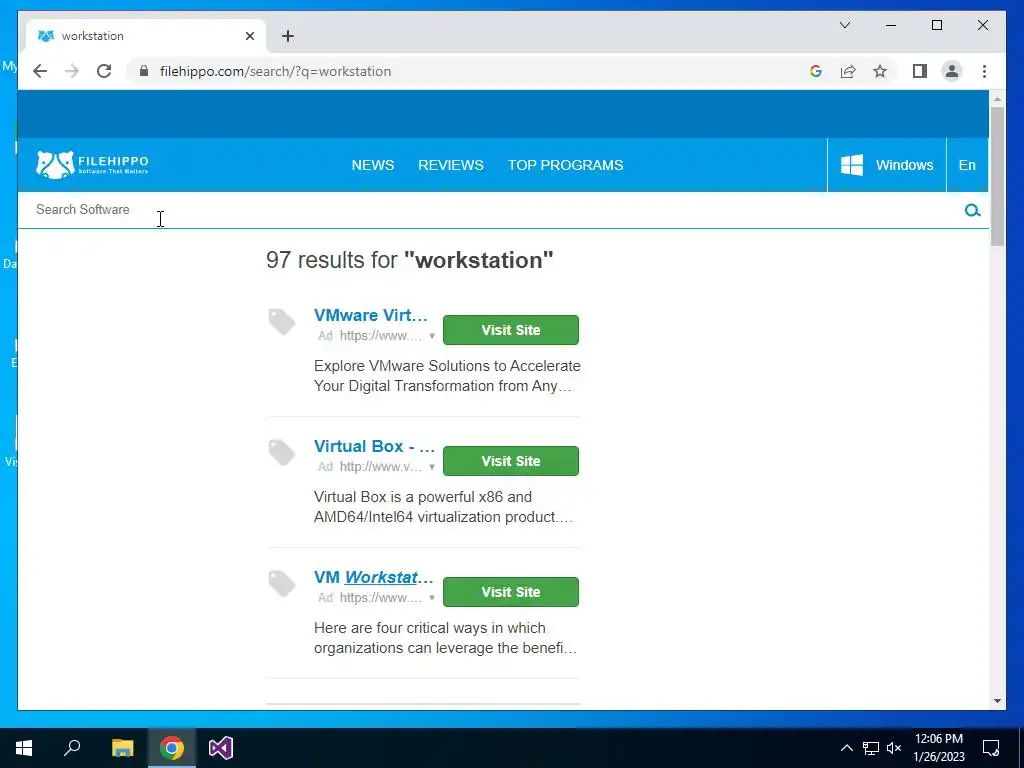Open the NEWS section
Image resolution: width=1024 pixels, height=768 pixels.
pyautogui.click(x=373, y=165)
